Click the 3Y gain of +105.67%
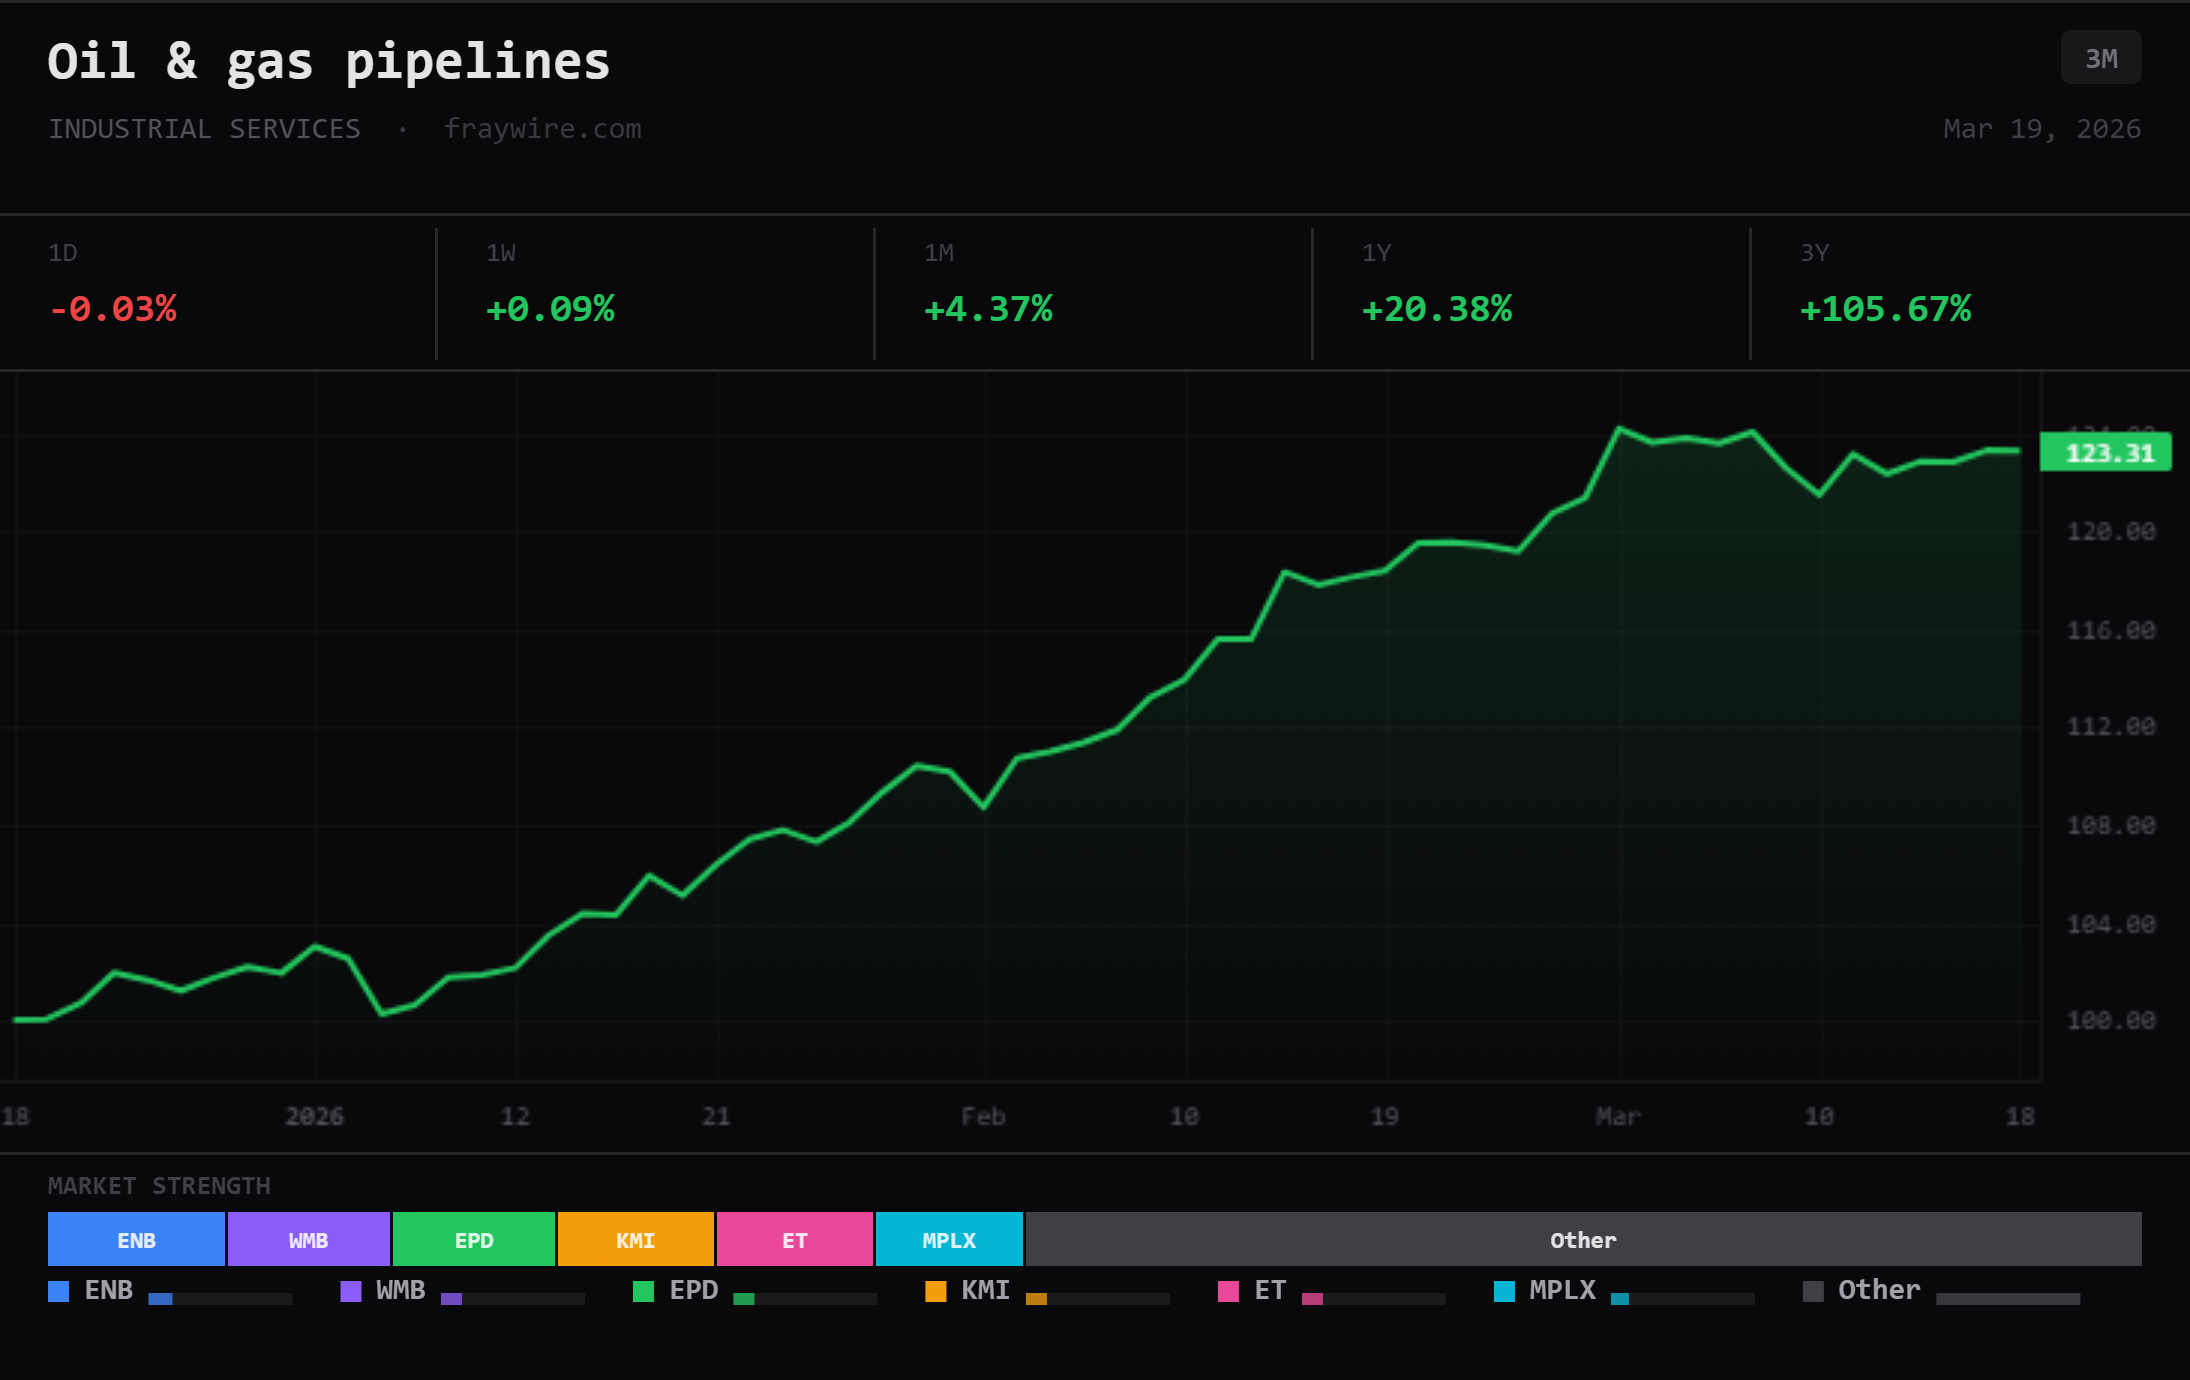Screen dimensions: 2190x1380 pos(1885,309)
